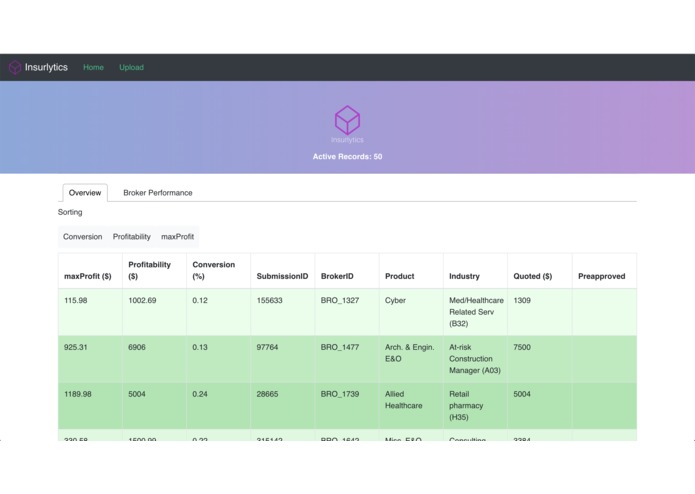
Task: Select maxProfit value 115.98
Action: 75,300
